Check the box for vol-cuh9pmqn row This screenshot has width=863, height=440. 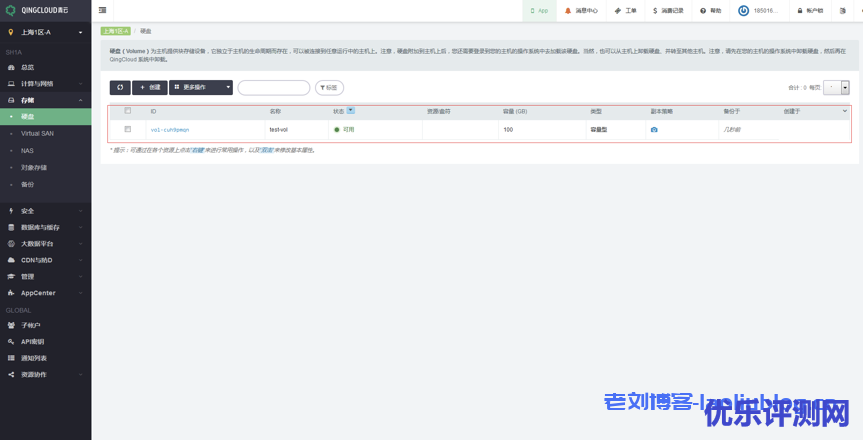coord(128,129)
